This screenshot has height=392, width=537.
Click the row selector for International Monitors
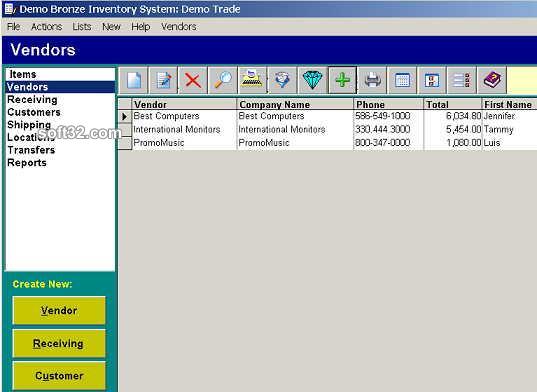(125, 130)
